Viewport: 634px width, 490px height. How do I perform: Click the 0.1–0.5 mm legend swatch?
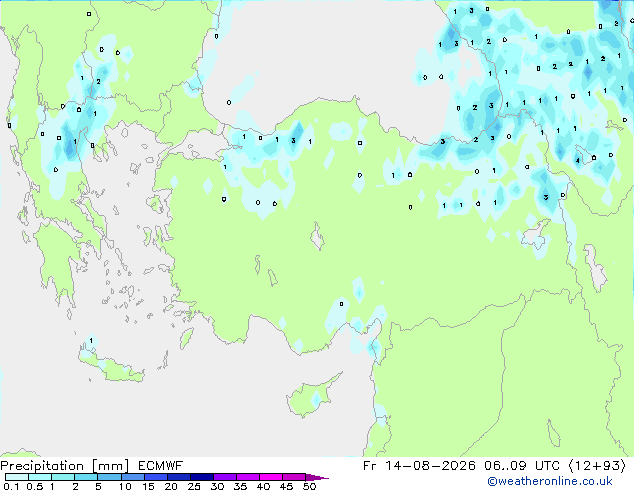[x=17, y=477]
